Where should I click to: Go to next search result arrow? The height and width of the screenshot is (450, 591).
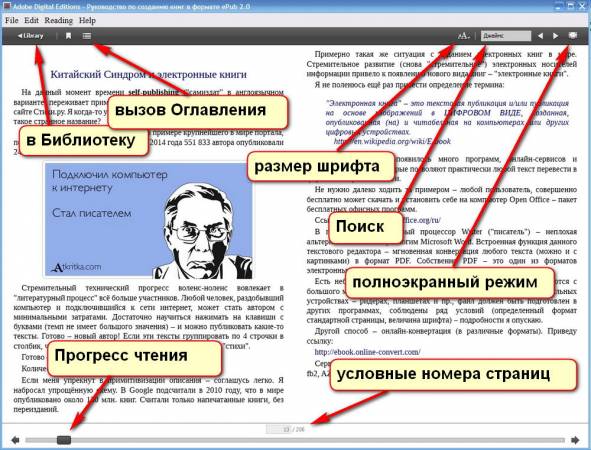pos(555,36)
